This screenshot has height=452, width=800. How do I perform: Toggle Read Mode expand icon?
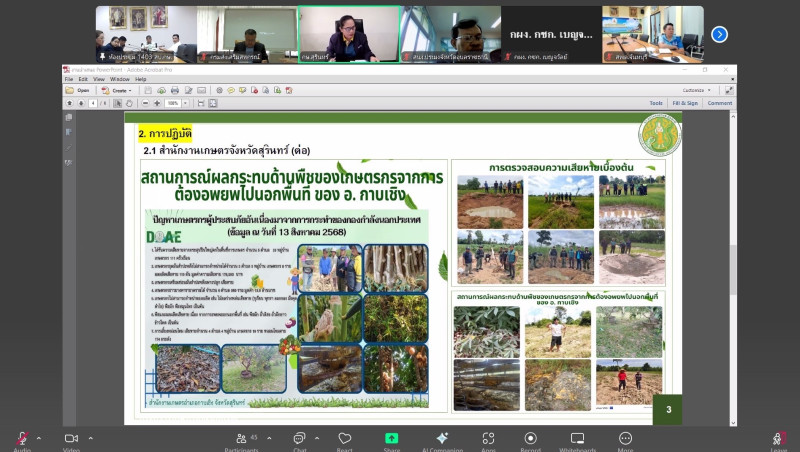[729, 90]
